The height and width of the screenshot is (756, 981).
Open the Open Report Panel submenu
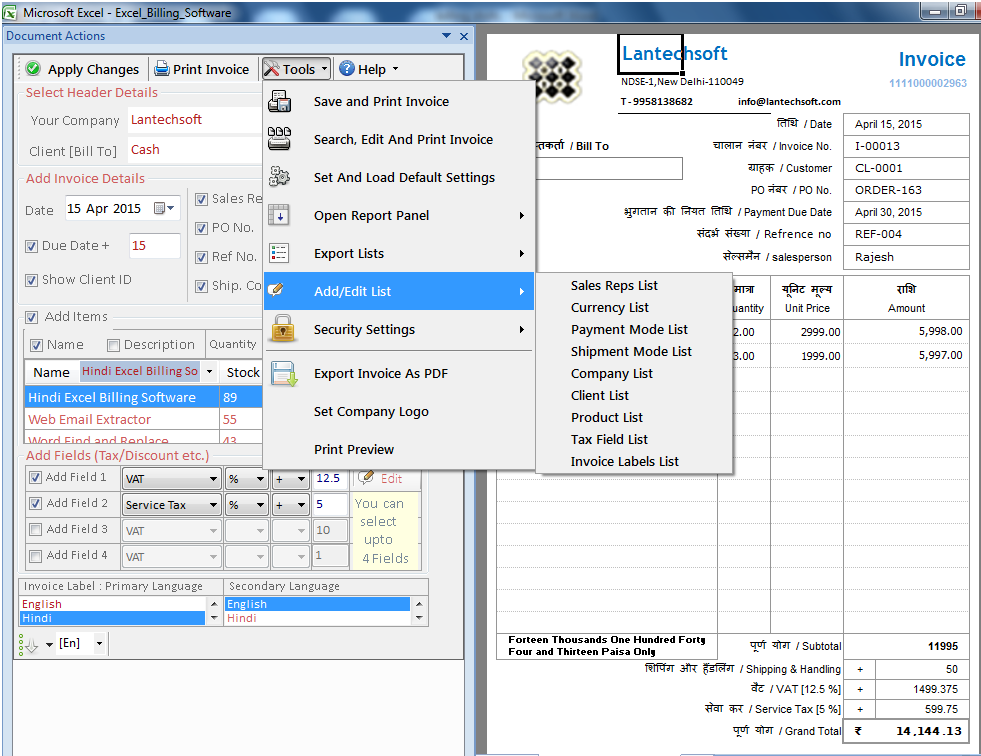(399, 215)
